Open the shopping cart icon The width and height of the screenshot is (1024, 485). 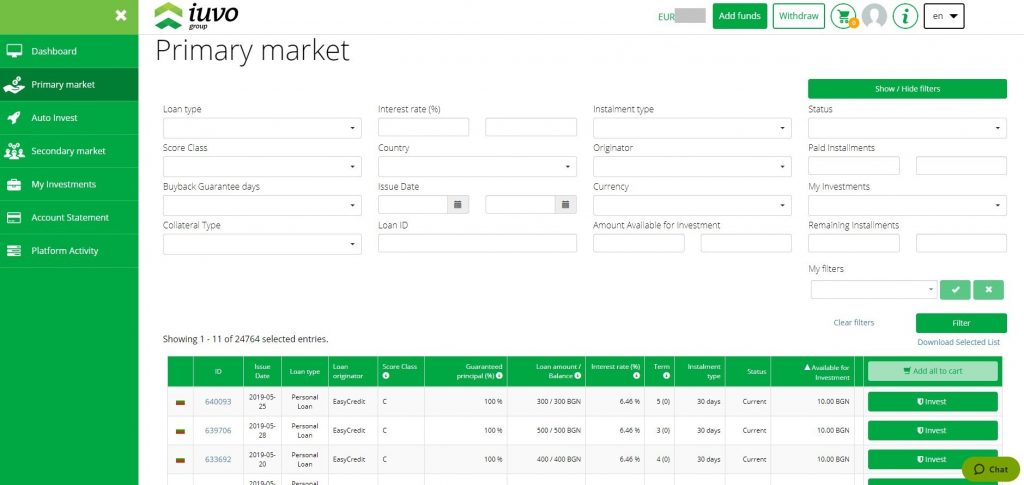[x=843, y=16]
